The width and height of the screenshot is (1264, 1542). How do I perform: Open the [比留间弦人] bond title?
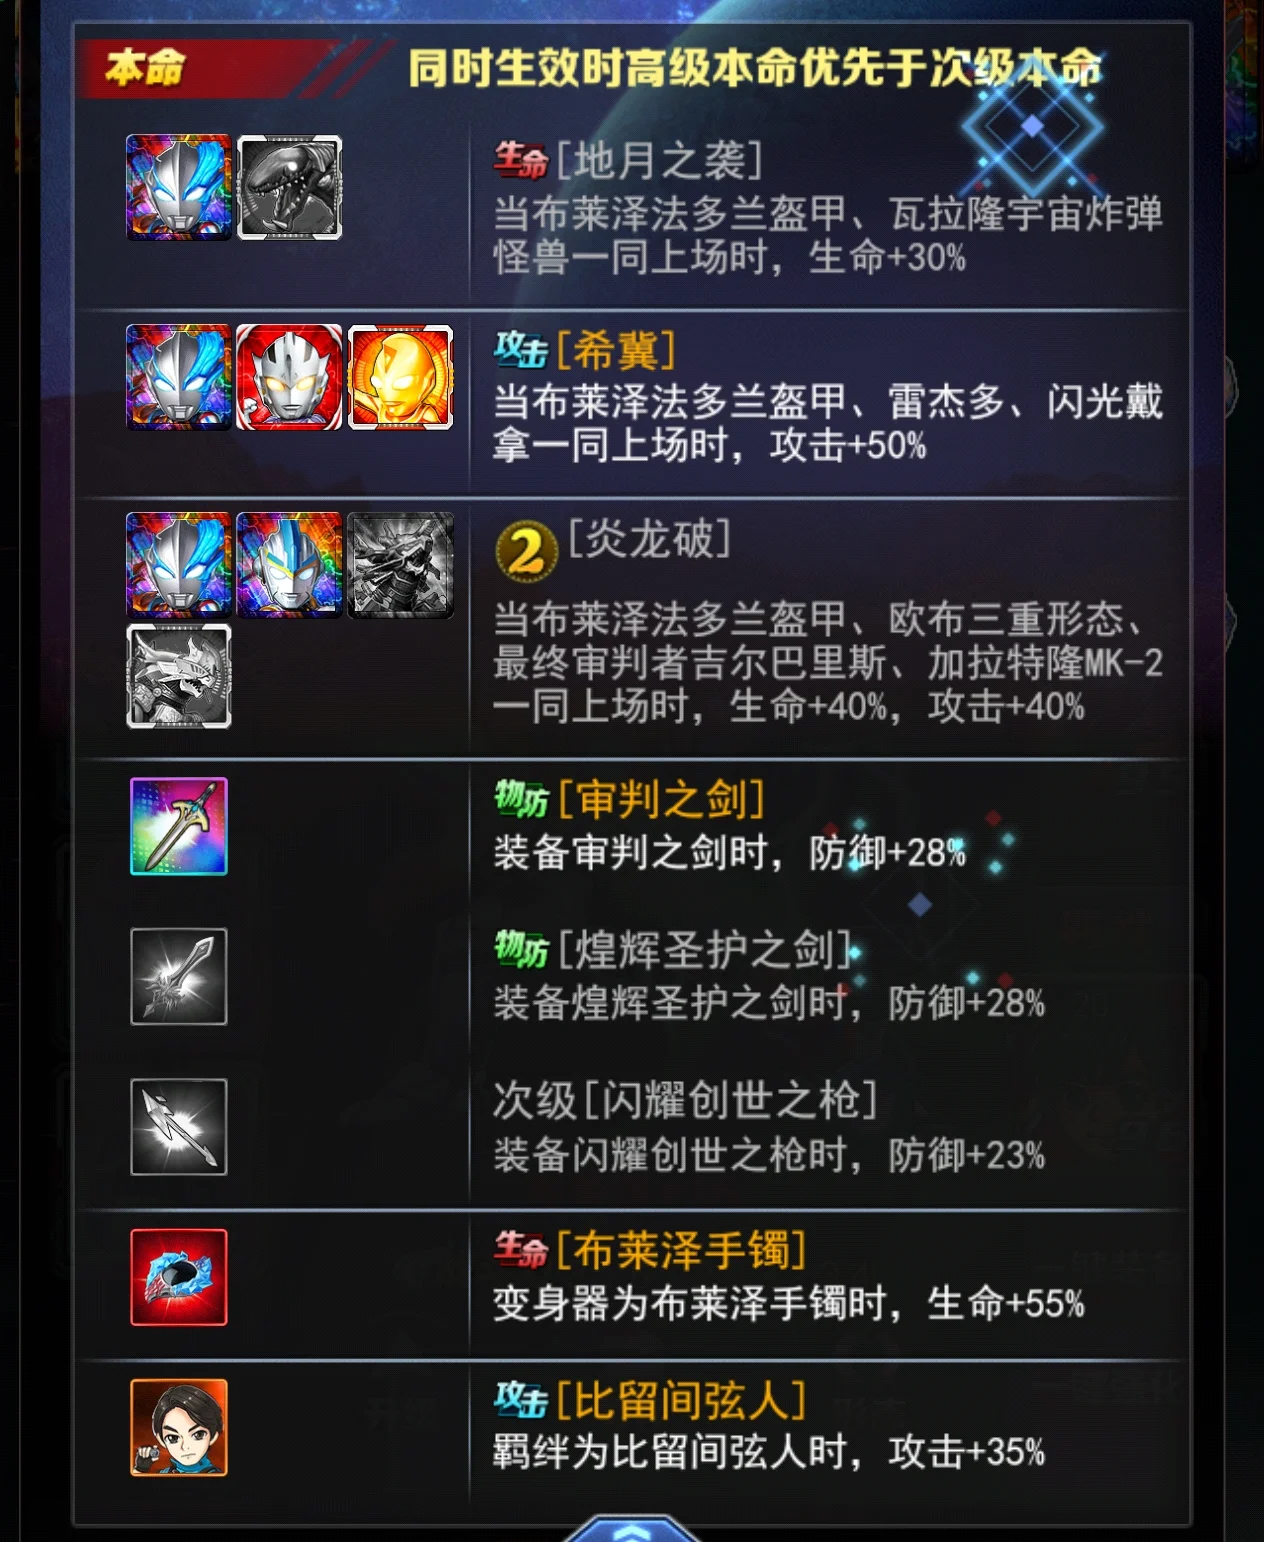[x=681, y=1400]
